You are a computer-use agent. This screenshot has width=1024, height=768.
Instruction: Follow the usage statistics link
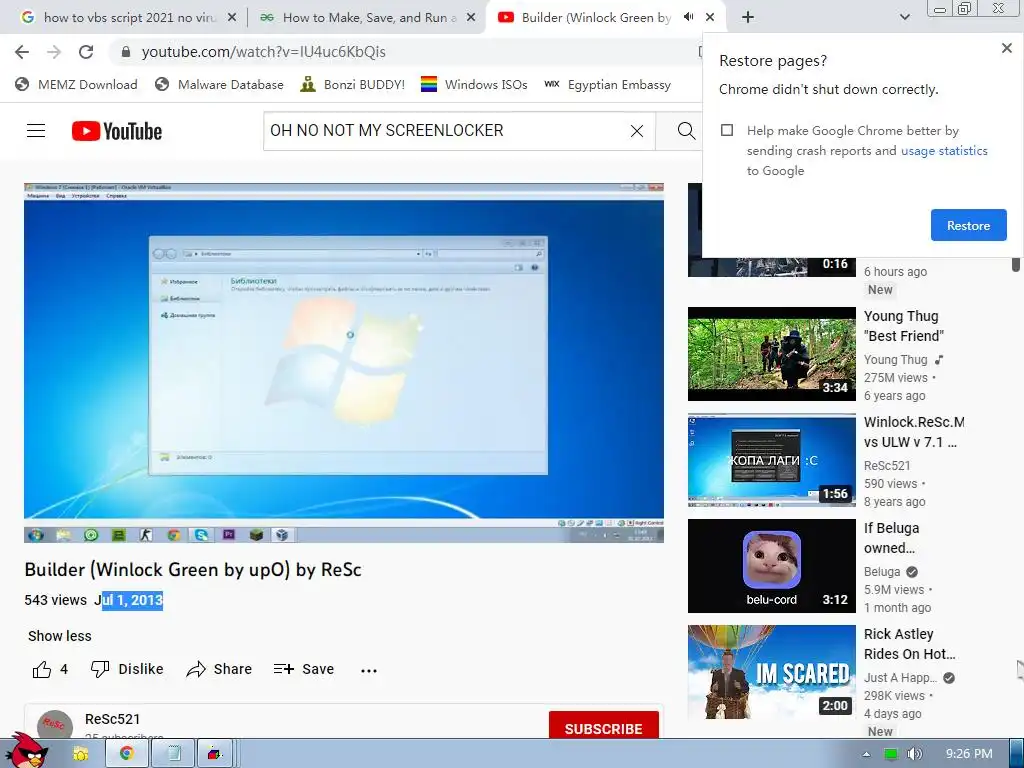(944, 151)
